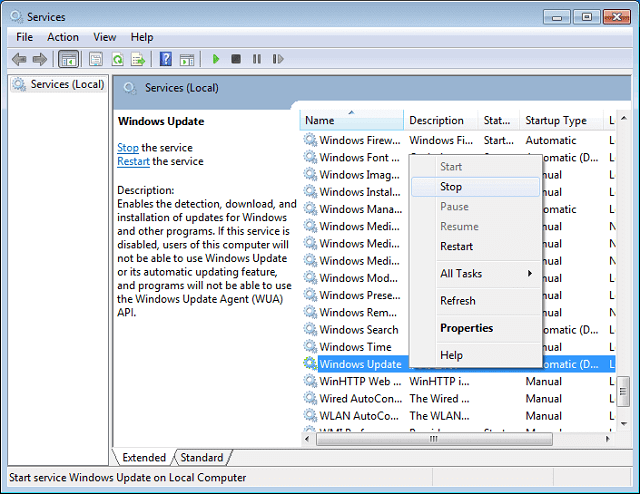The height and width of the screenshot is (494, 640).
Task: Click the Refresh toolbar icon
Action: coord(117,59)
